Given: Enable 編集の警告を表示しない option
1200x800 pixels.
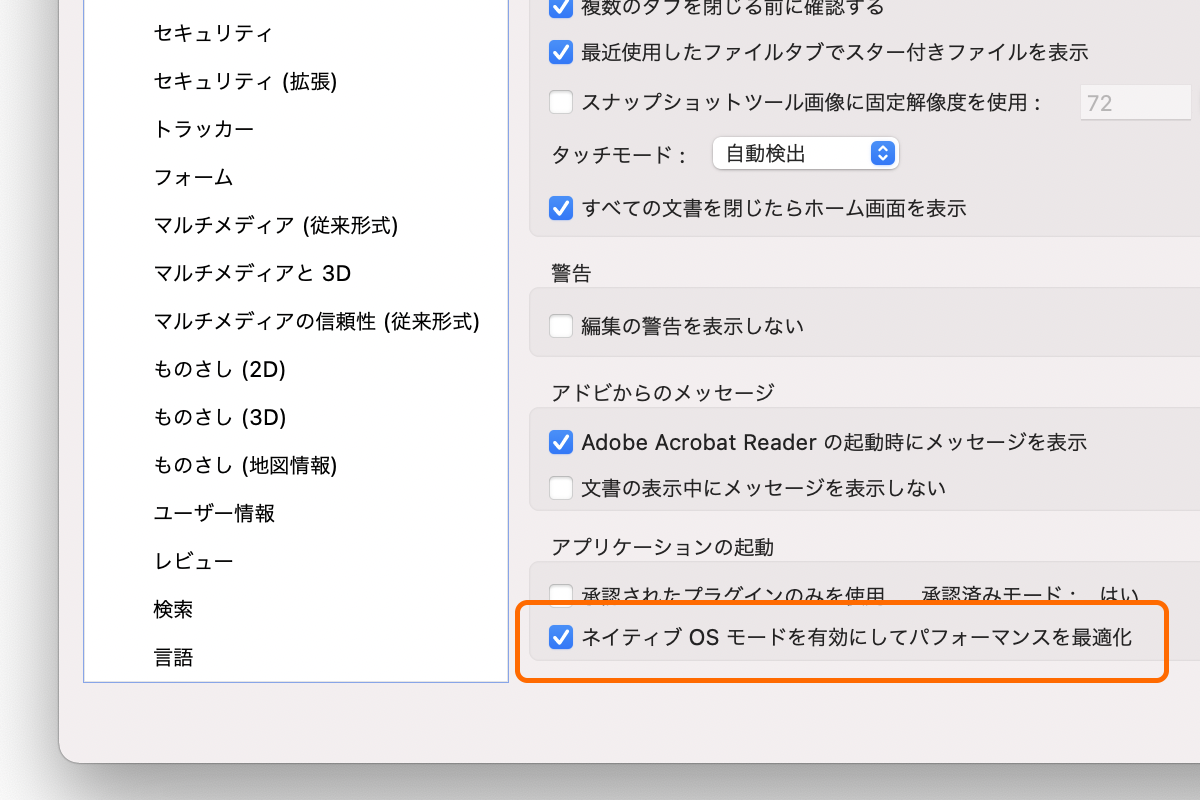Looking at the screenshot, I should click(561, 325).
